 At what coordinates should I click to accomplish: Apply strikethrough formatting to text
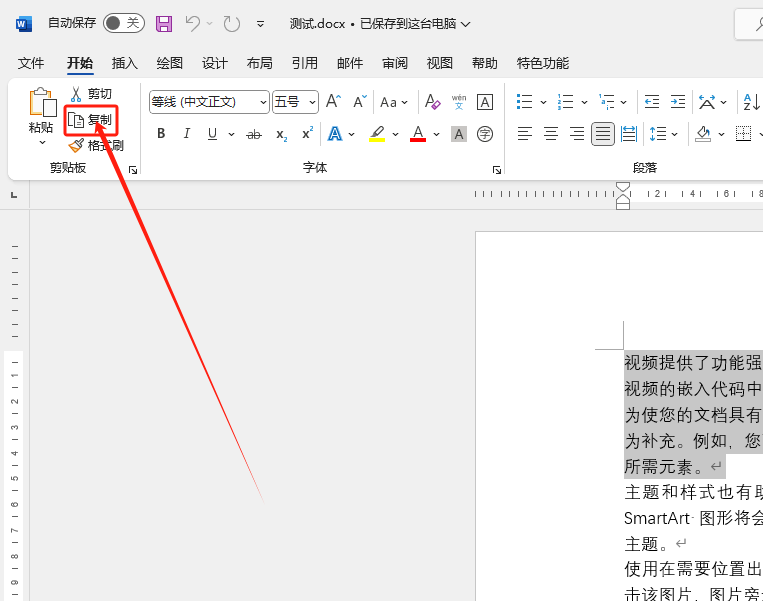254,134
